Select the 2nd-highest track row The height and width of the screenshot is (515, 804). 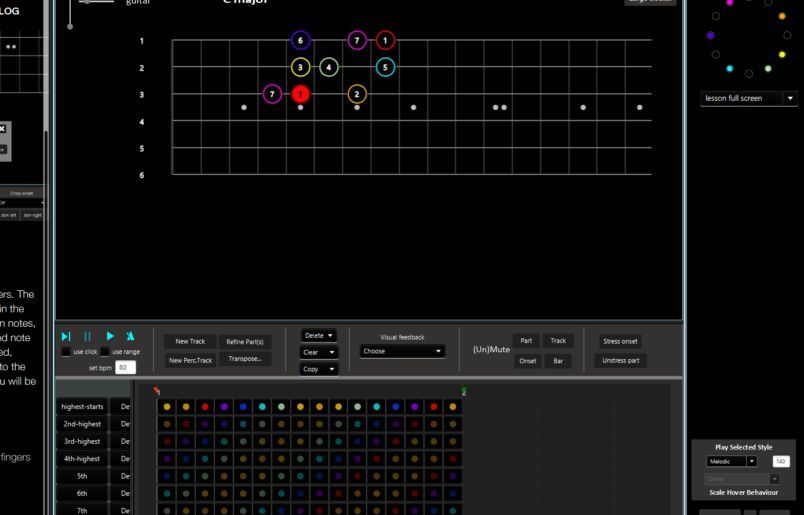82,424
